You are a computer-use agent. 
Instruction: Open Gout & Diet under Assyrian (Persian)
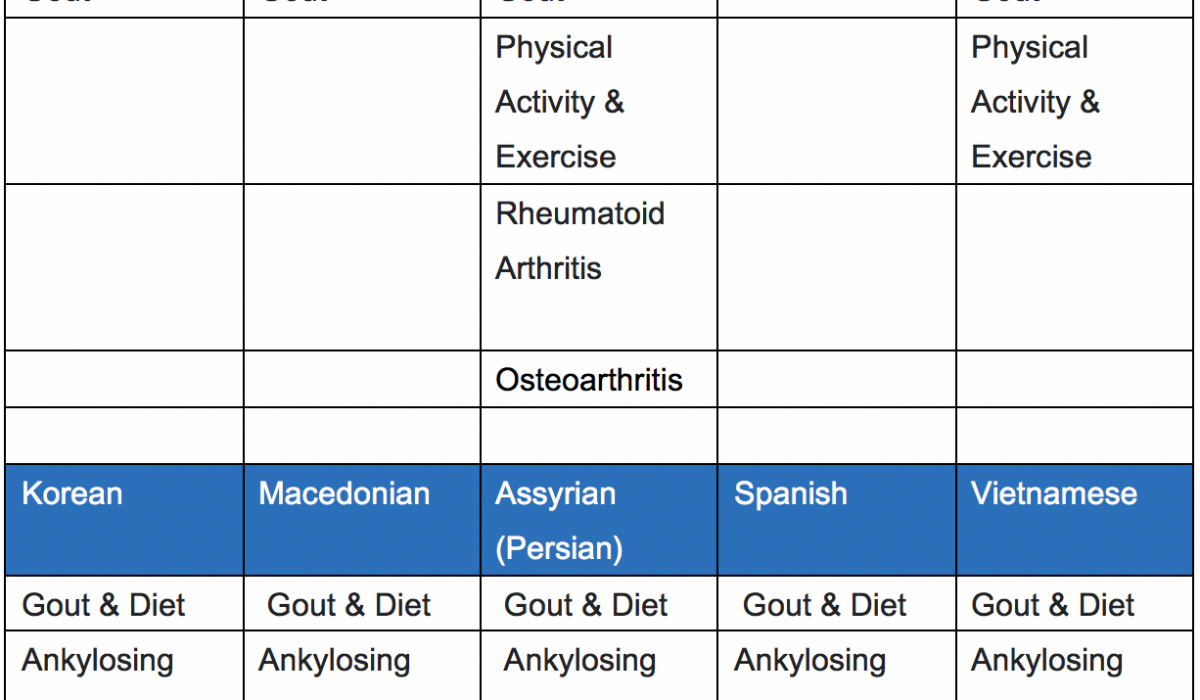(586, 605)
